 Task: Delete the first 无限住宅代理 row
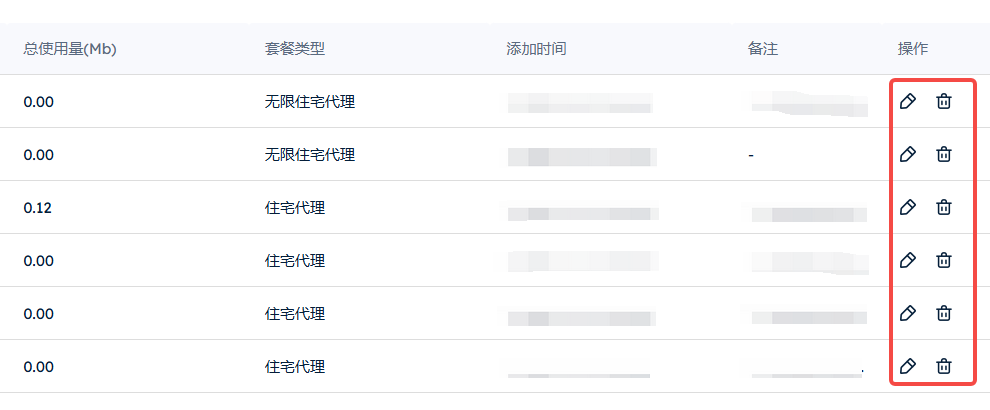(943, 101)
